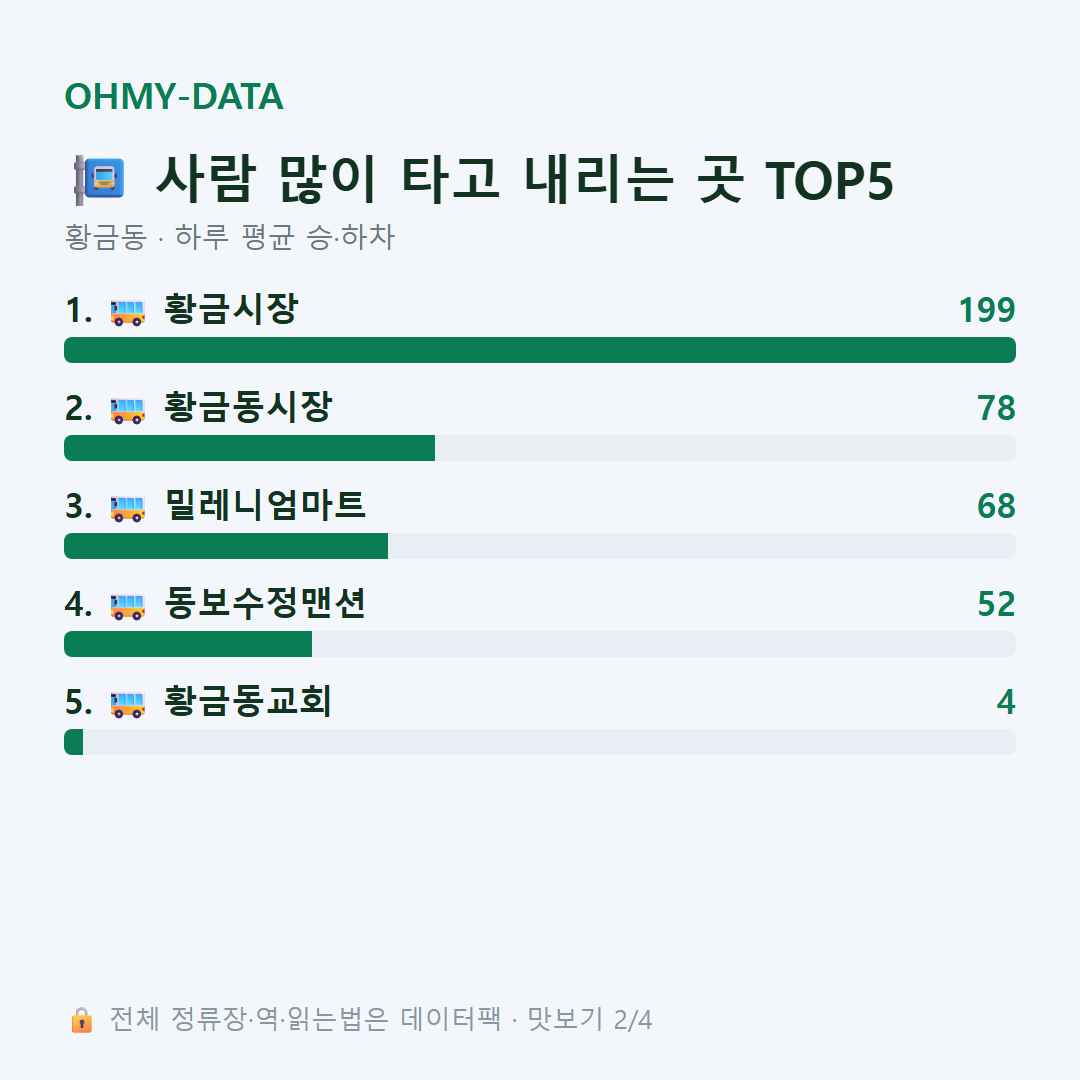Click the bus icon beside 동보수정맨션
1080x1080 pixels.
[127, 606]
